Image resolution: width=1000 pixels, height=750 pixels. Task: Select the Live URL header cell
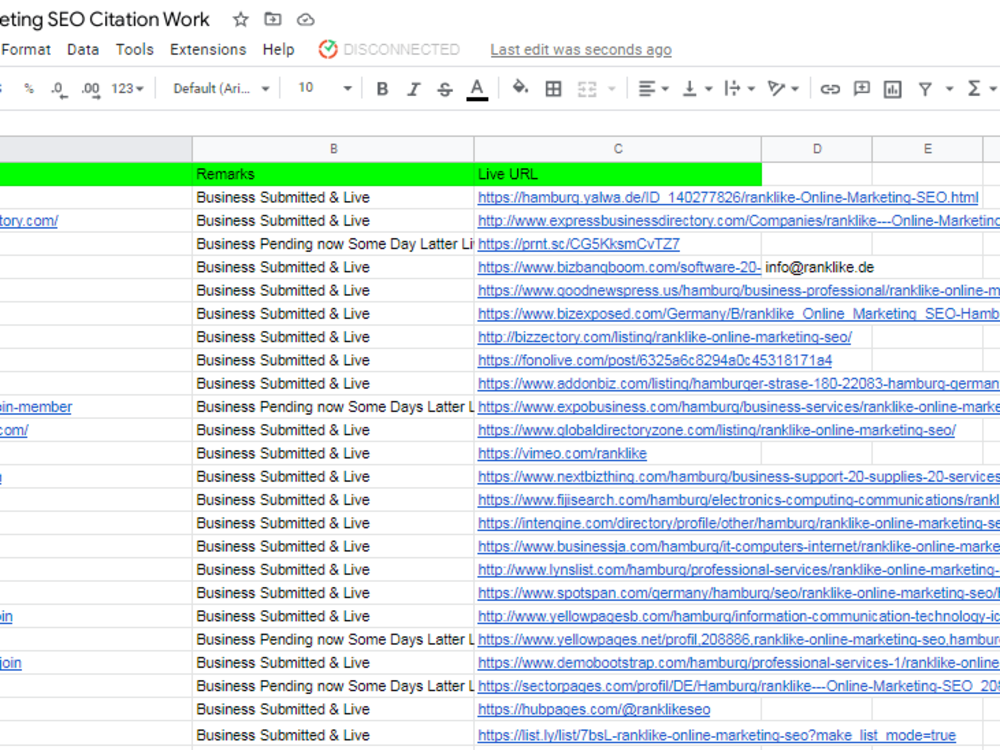(617, 174)
